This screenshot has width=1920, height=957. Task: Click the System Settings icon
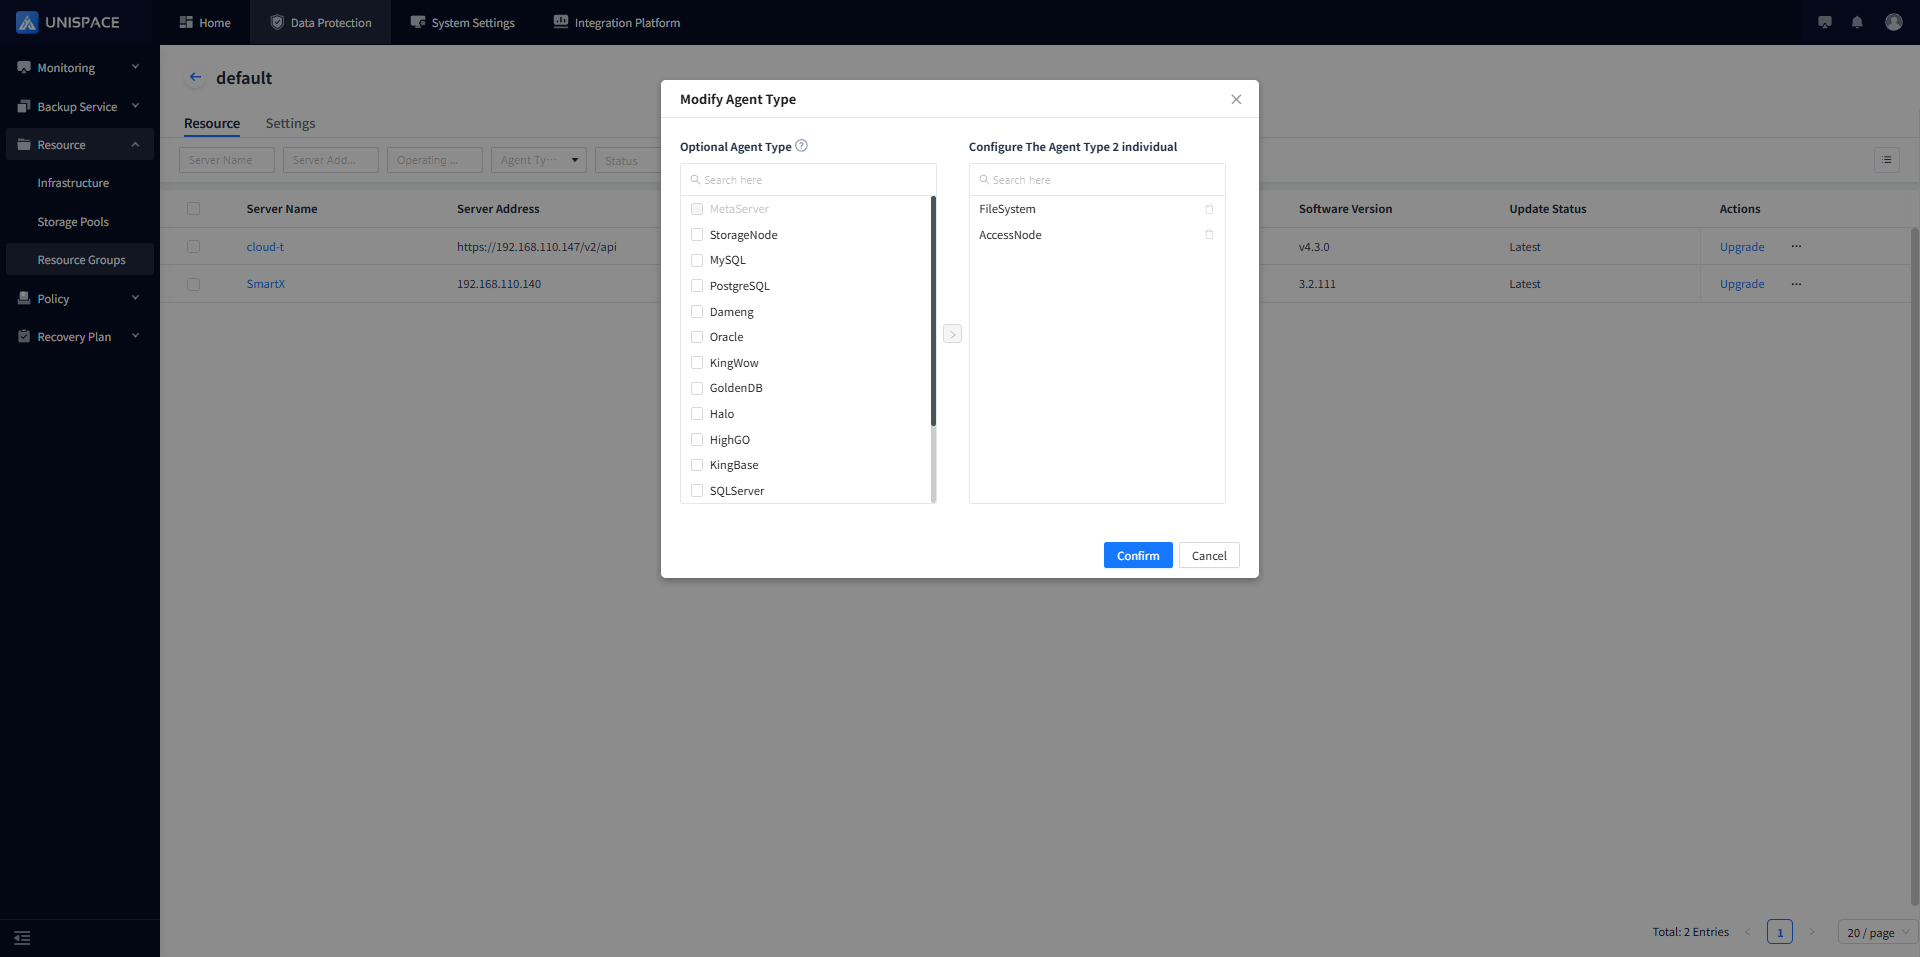pyautogui.click(x=418, y=22)
